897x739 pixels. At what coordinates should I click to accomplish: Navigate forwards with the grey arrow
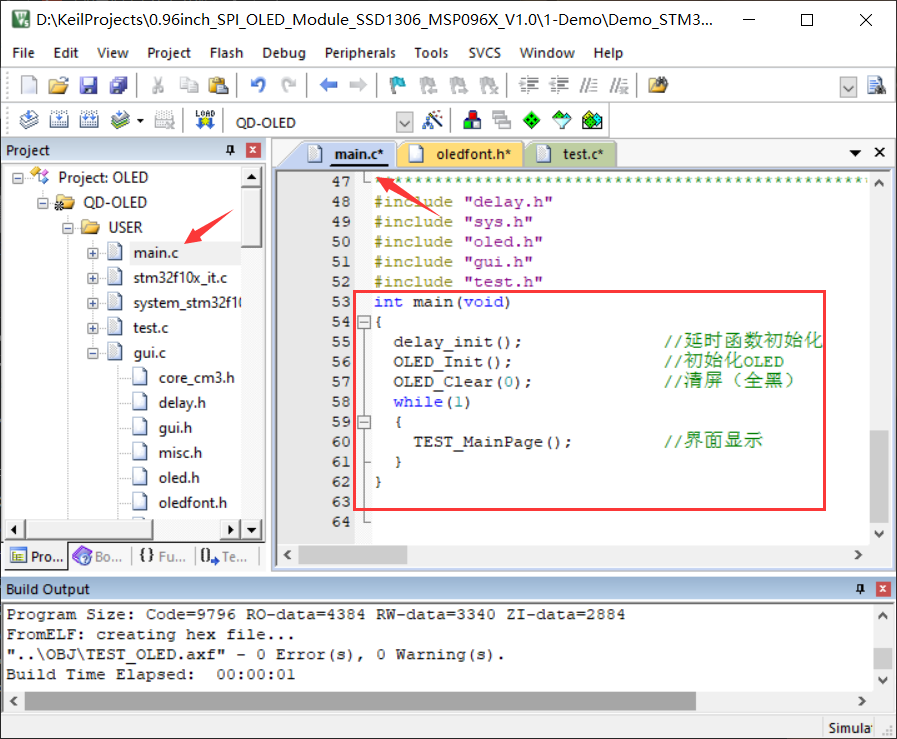point(358,85)
